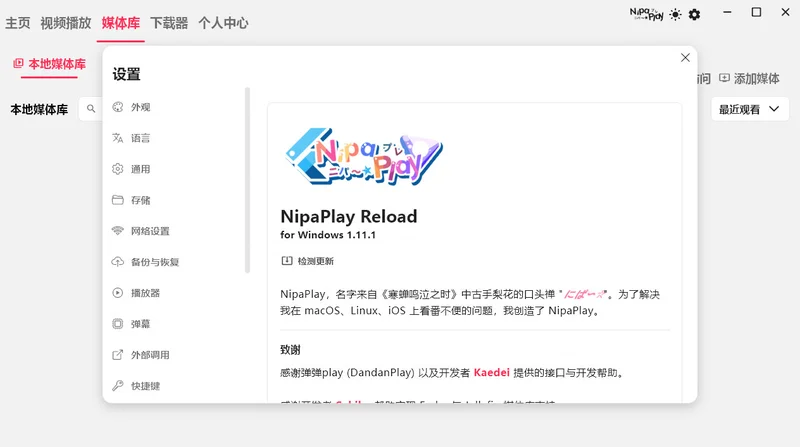Click the 设置 dialog title

pos(126,74)
